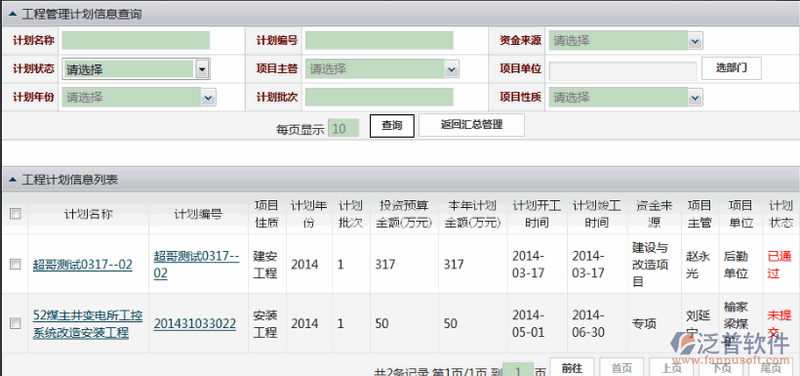Open the 52煤主井变电所工控系统改造安装工程 link
Screen dimensions: 800x376
(x=88, y=324)
